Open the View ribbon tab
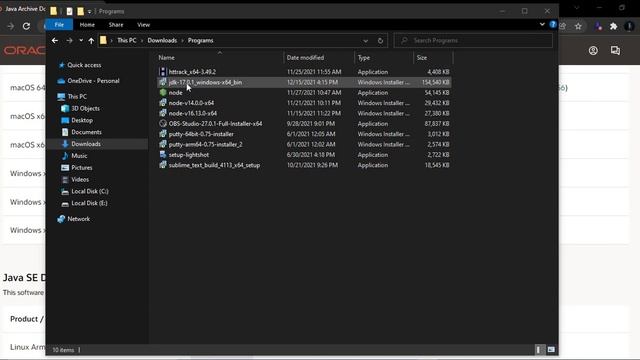 tap(143, 24)
